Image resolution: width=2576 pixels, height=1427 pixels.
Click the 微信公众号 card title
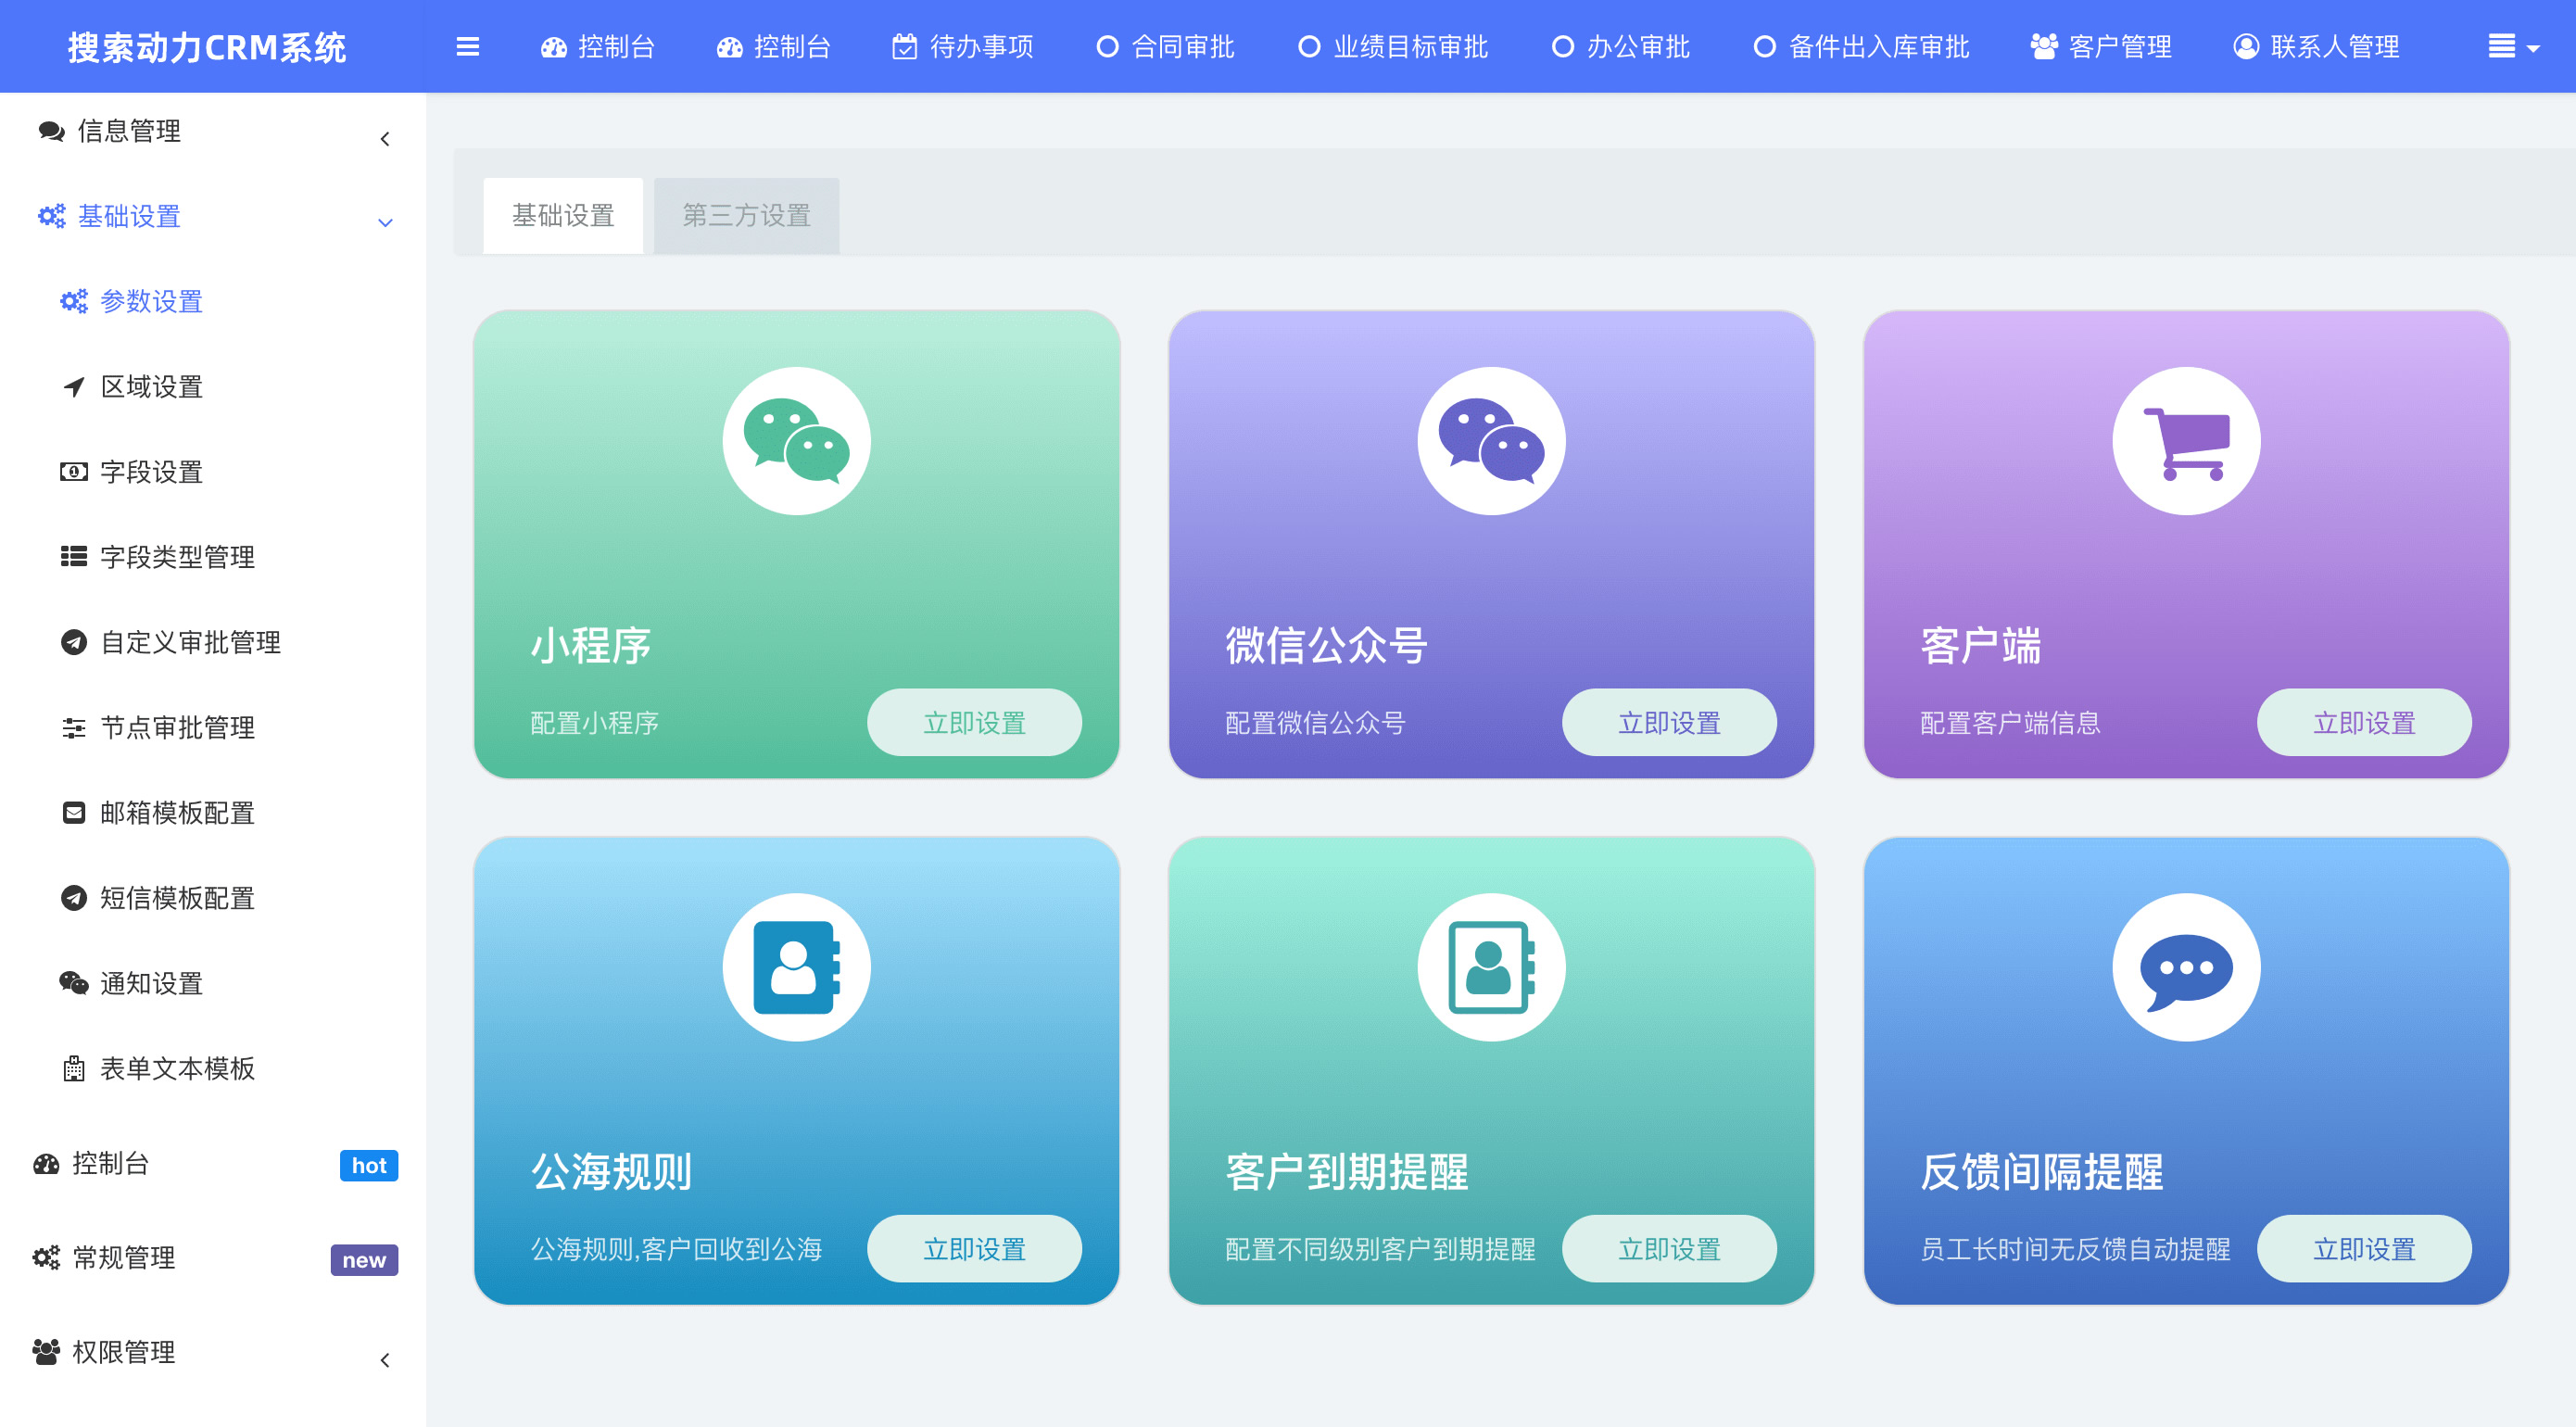(1326, 646)
